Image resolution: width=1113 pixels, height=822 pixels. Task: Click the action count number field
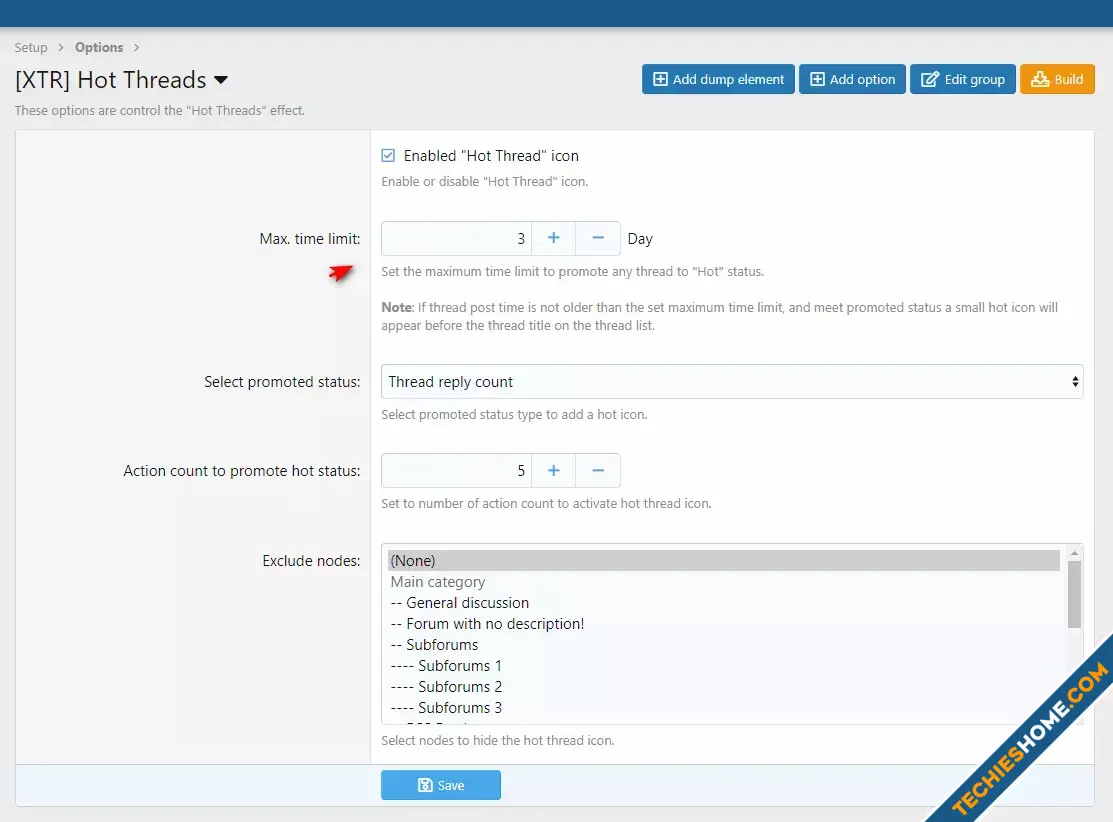coord(456,470)
